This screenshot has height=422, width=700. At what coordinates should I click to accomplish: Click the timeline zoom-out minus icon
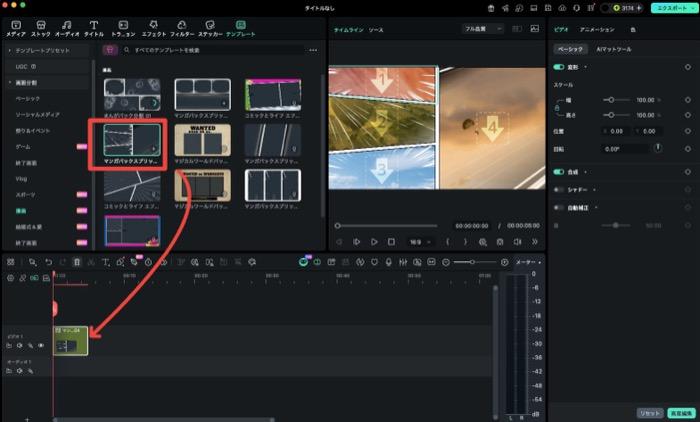tap(446, 262)
